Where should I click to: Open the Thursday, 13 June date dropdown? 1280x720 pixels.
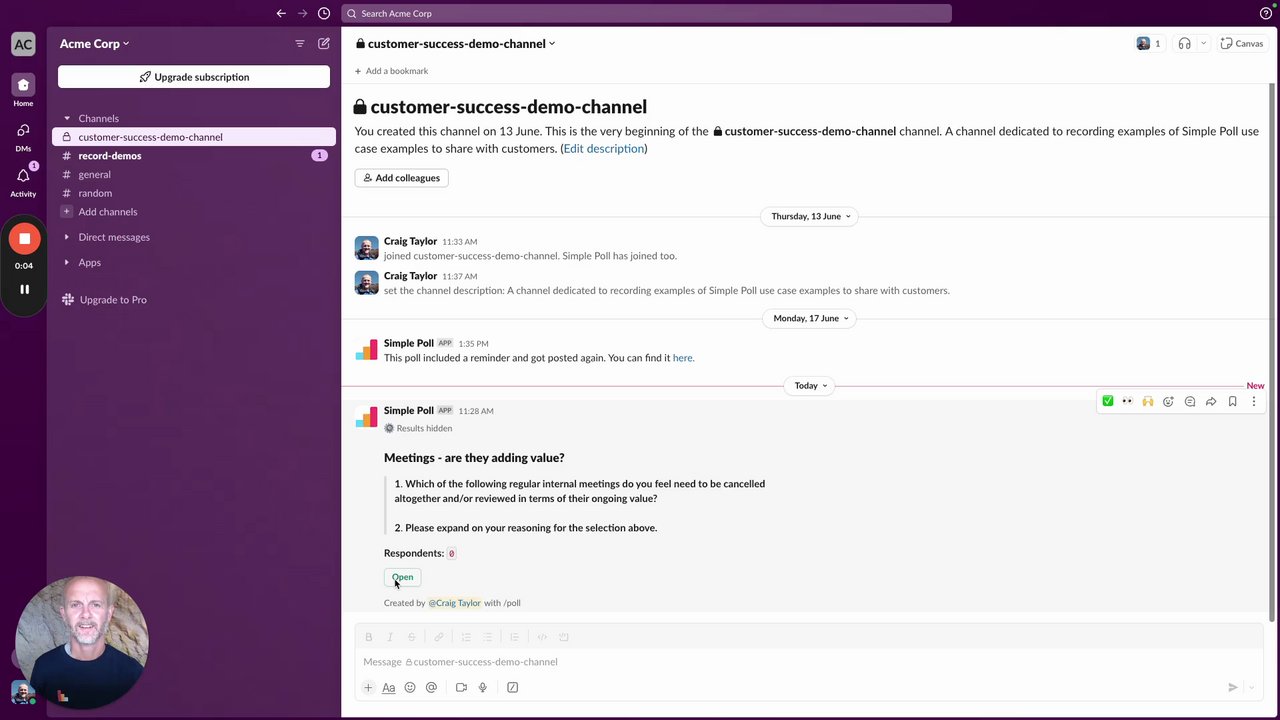pos(811,216)
